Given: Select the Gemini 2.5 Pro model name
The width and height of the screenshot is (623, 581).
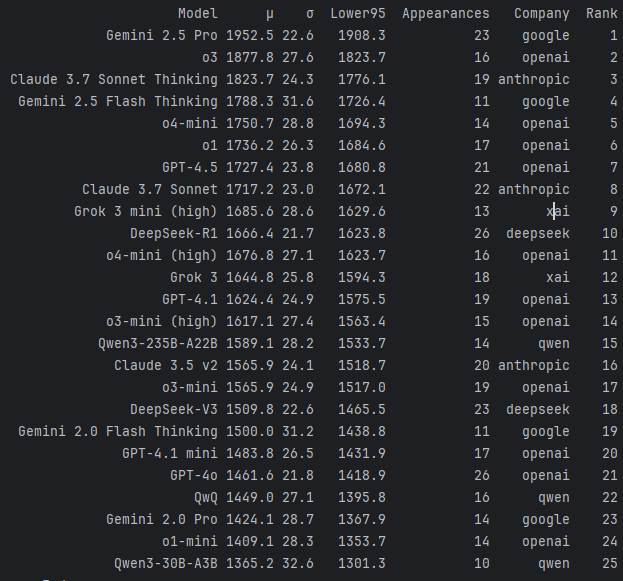Looking at the screenshot, I should (x=162, y=36).
